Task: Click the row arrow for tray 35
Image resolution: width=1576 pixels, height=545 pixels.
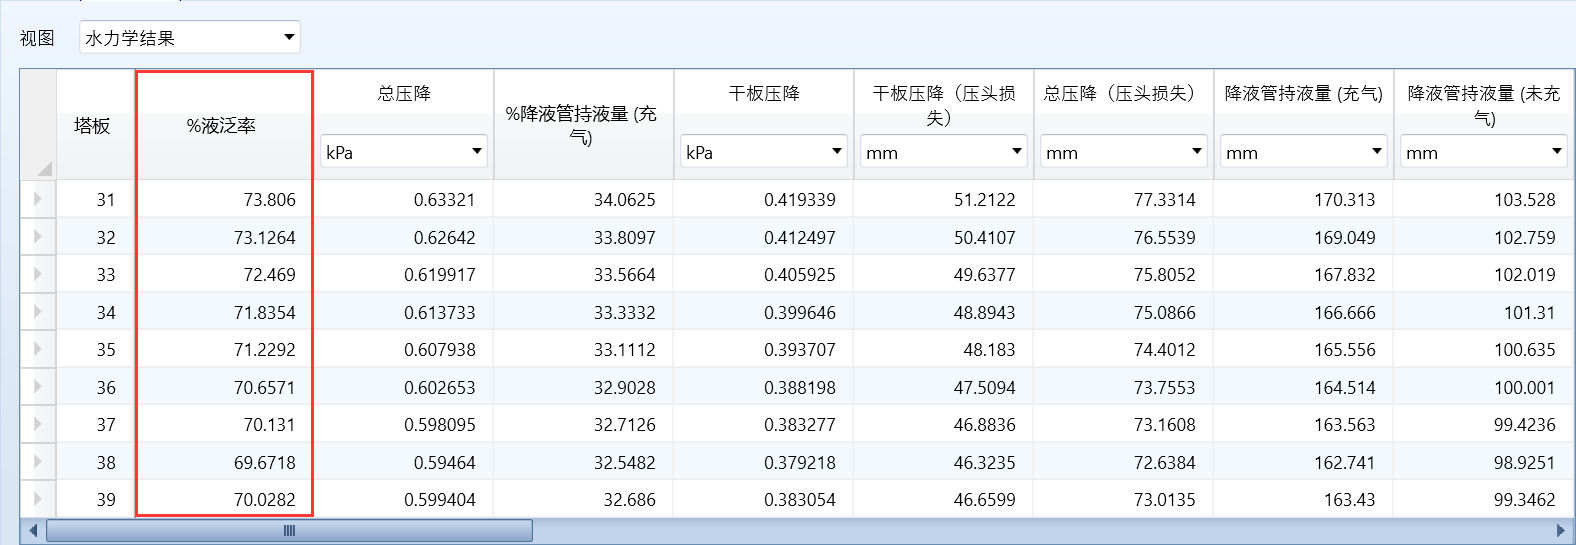Action: (x=38, y=349)
